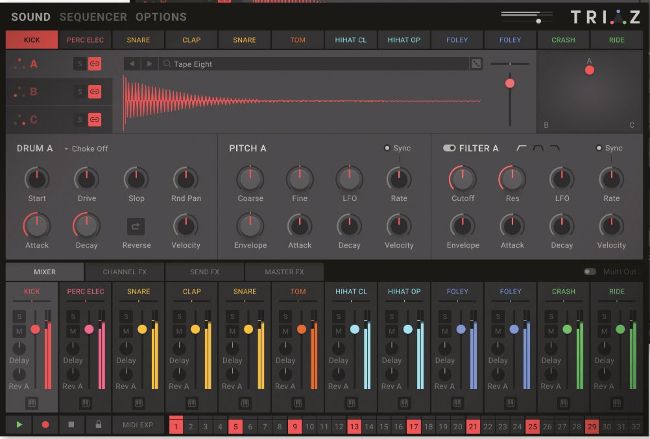650x439 pixels.
Task: Click the Coarse knob in Pitch A
Action: click(x=250, y=179)
